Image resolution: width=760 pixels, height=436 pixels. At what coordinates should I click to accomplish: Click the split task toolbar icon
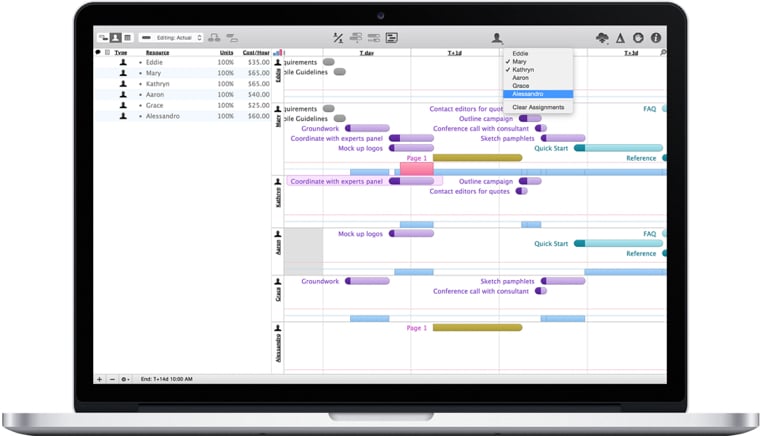(232, 37)
